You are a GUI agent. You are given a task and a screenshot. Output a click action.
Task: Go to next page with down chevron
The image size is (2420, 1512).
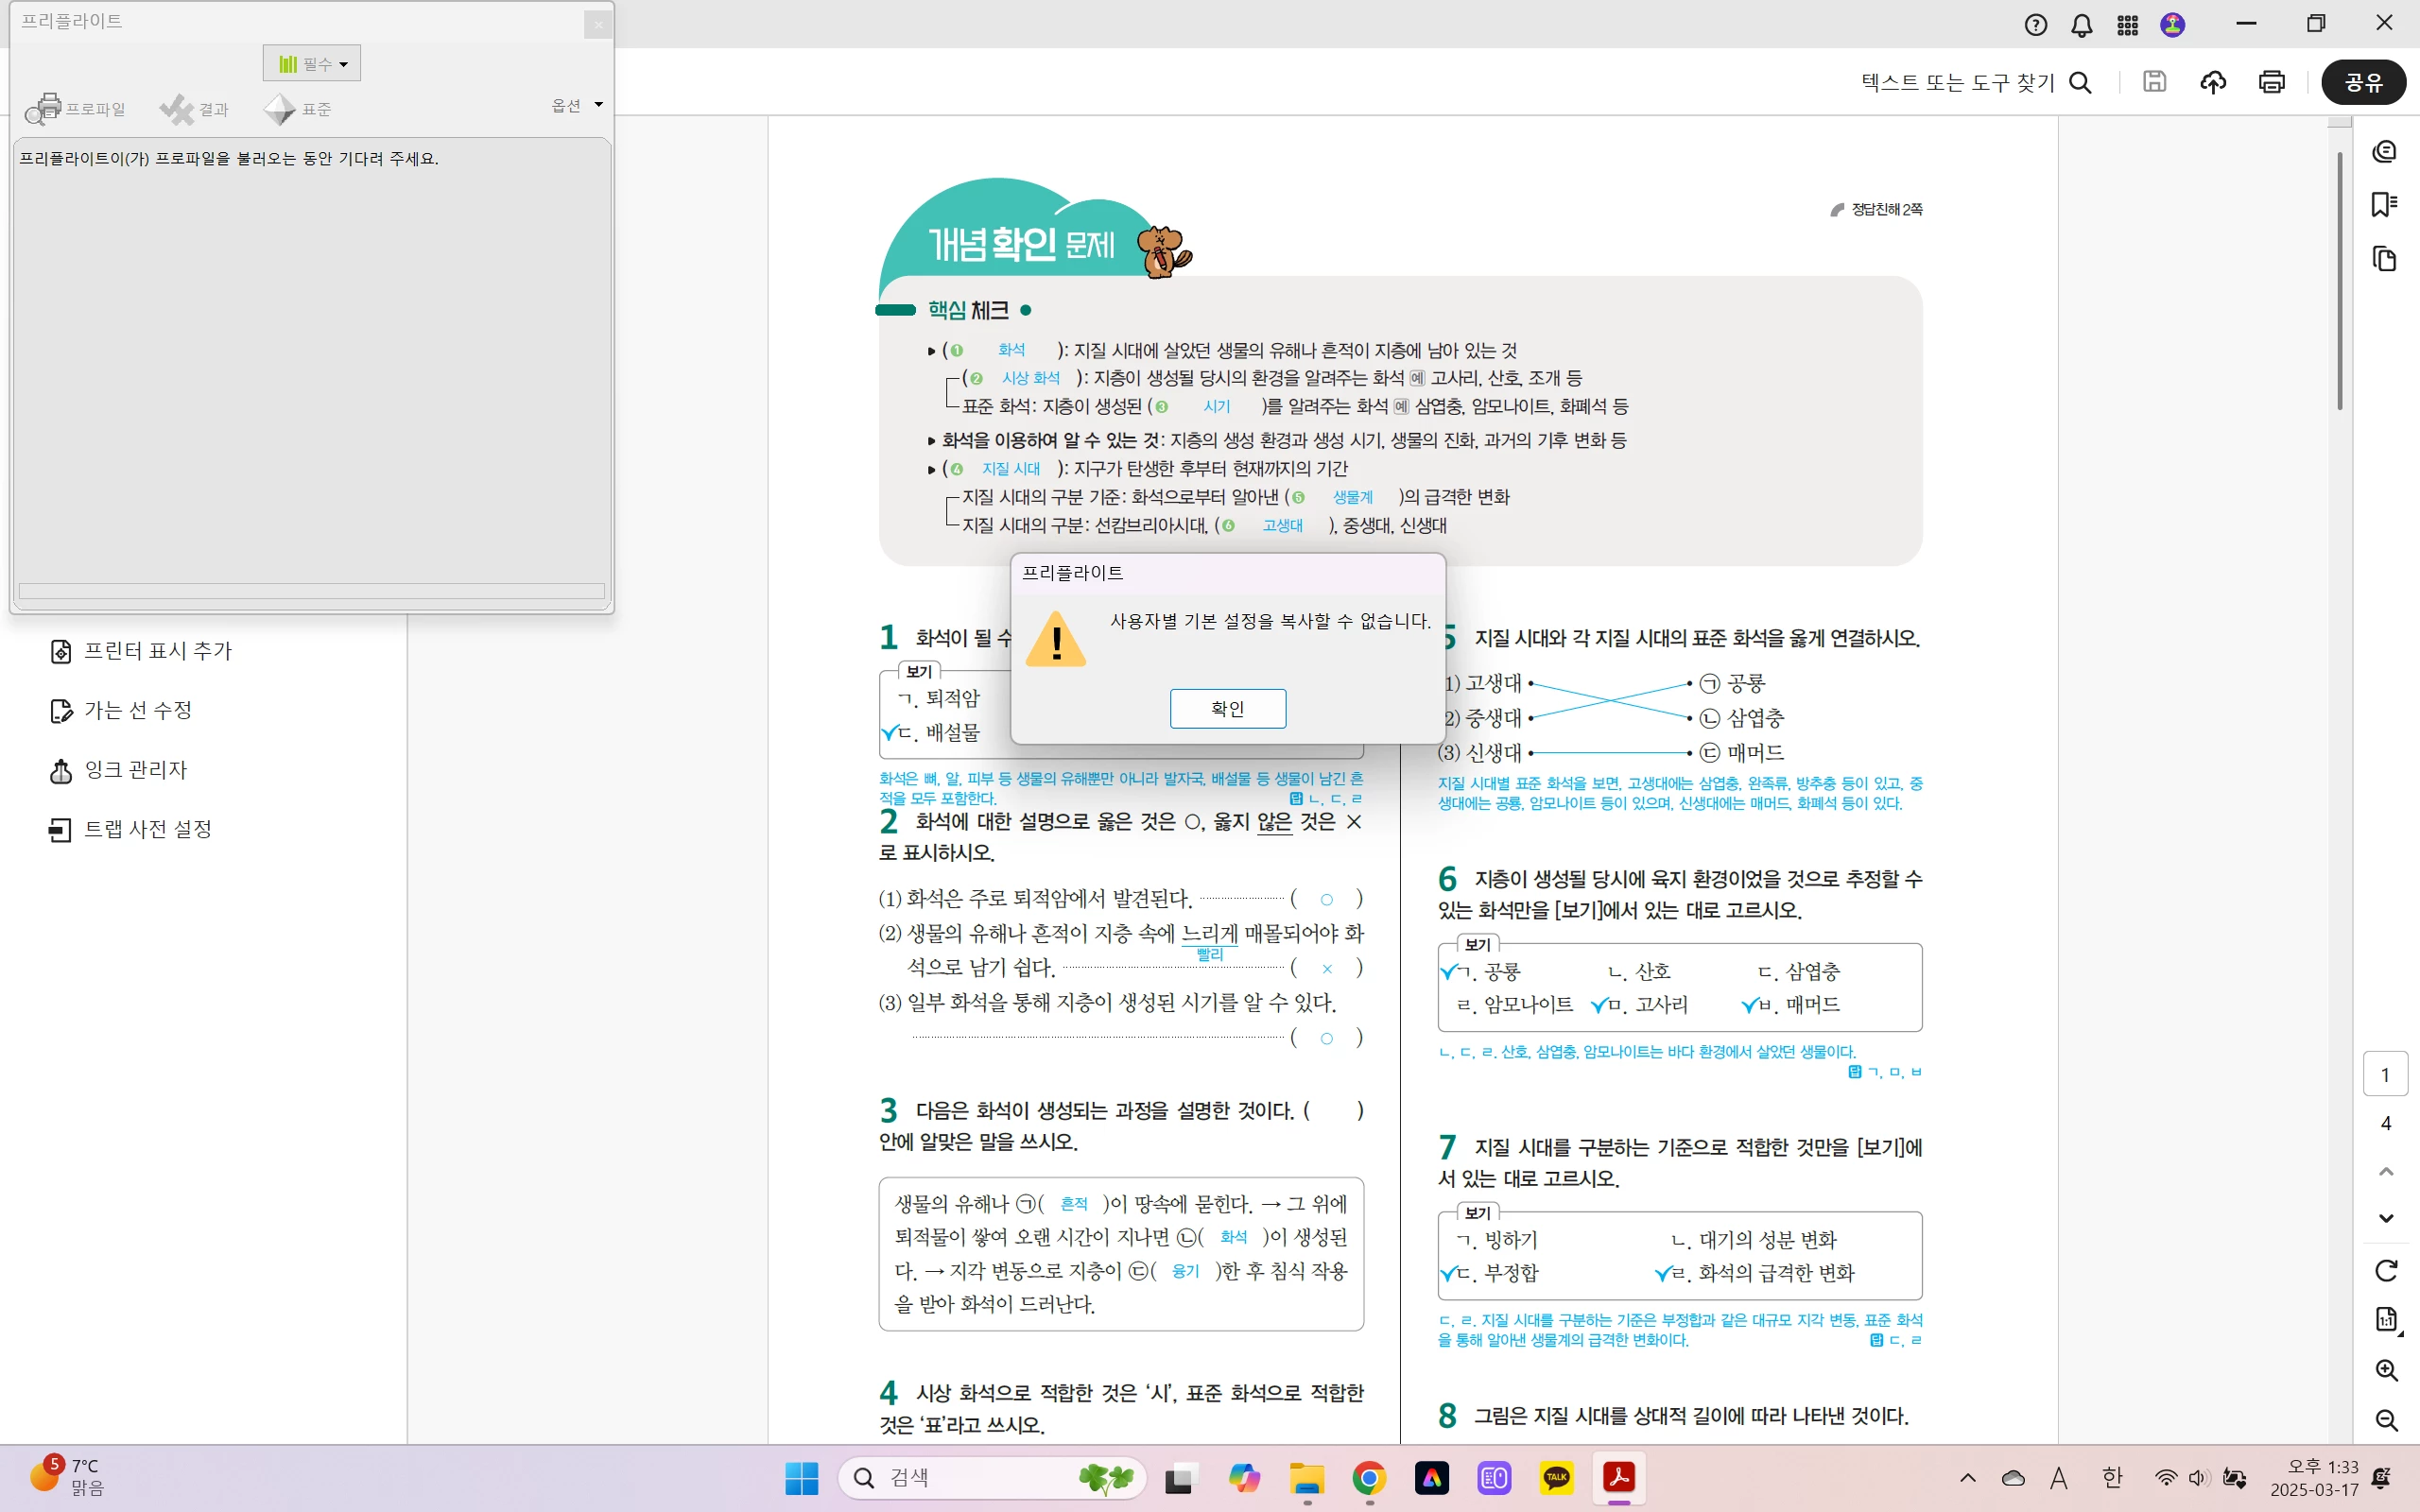point(2386,1218)
